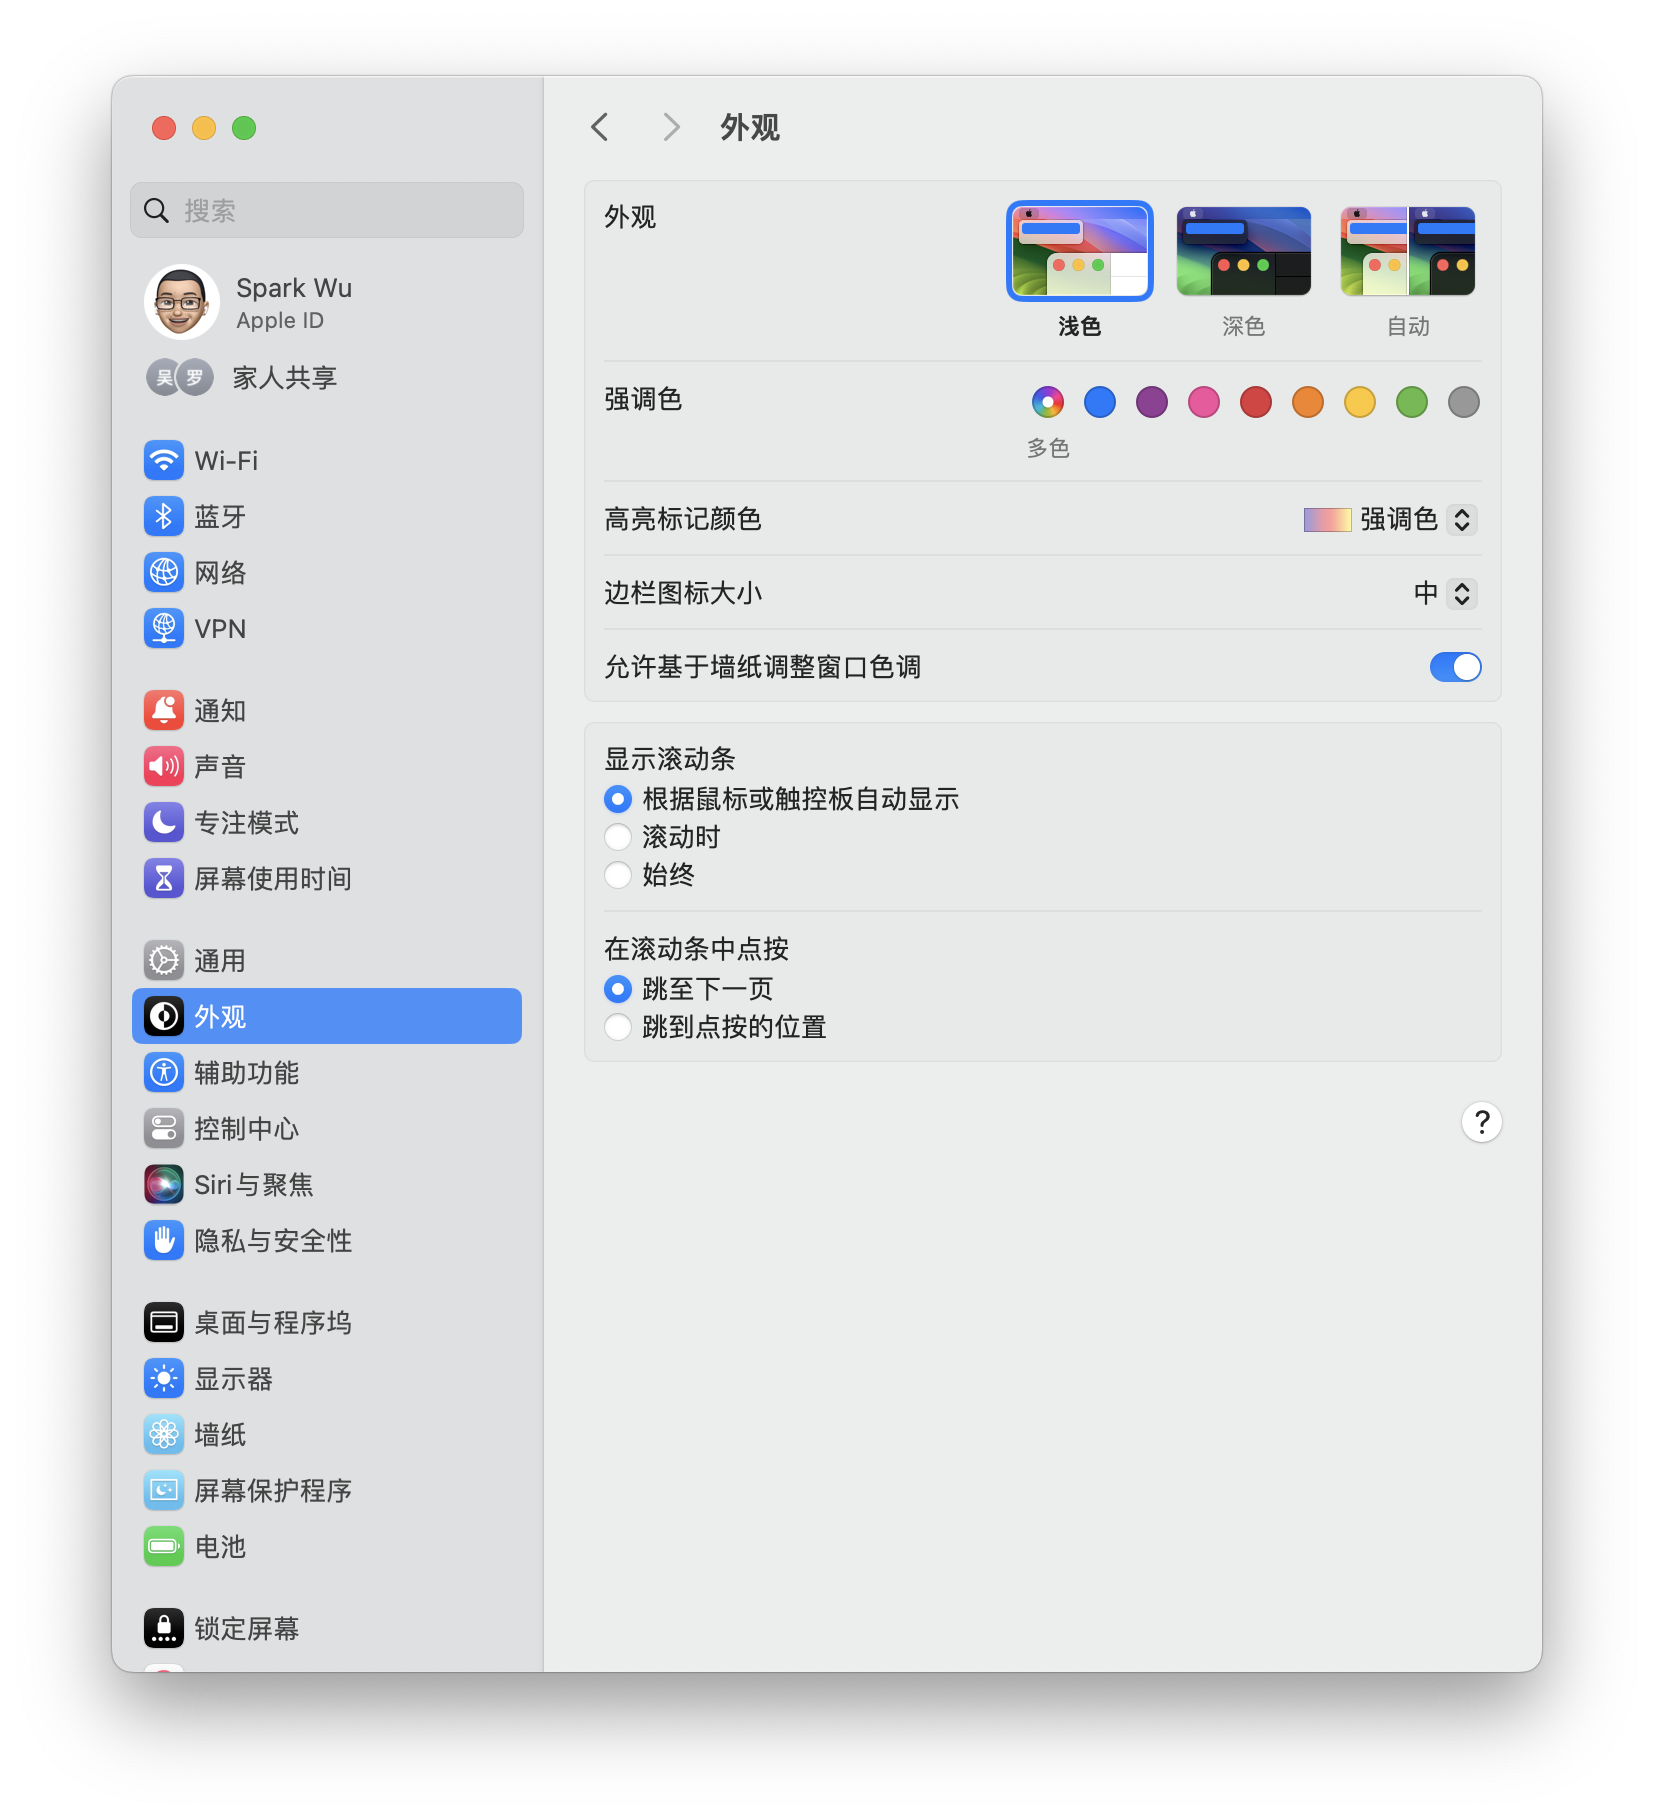Select the VPN sidebar icon

(164, 628)
